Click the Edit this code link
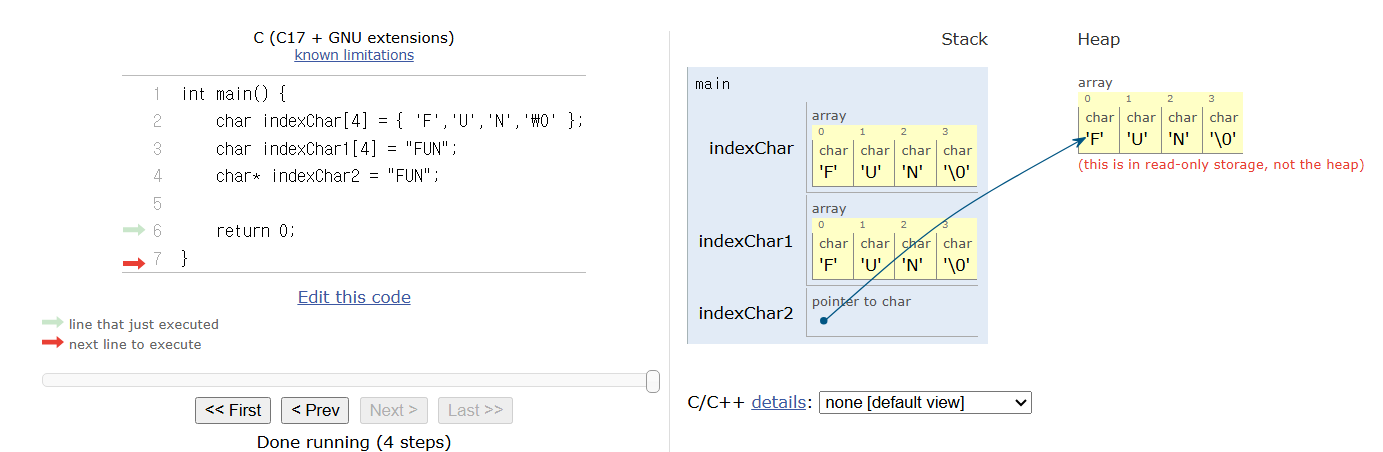 click(354, 297)
